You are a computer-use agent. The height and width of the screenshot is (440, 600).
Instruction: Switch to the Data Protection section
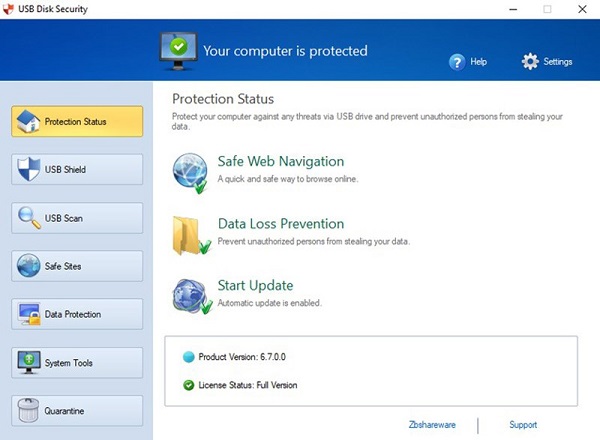[77, 314]
